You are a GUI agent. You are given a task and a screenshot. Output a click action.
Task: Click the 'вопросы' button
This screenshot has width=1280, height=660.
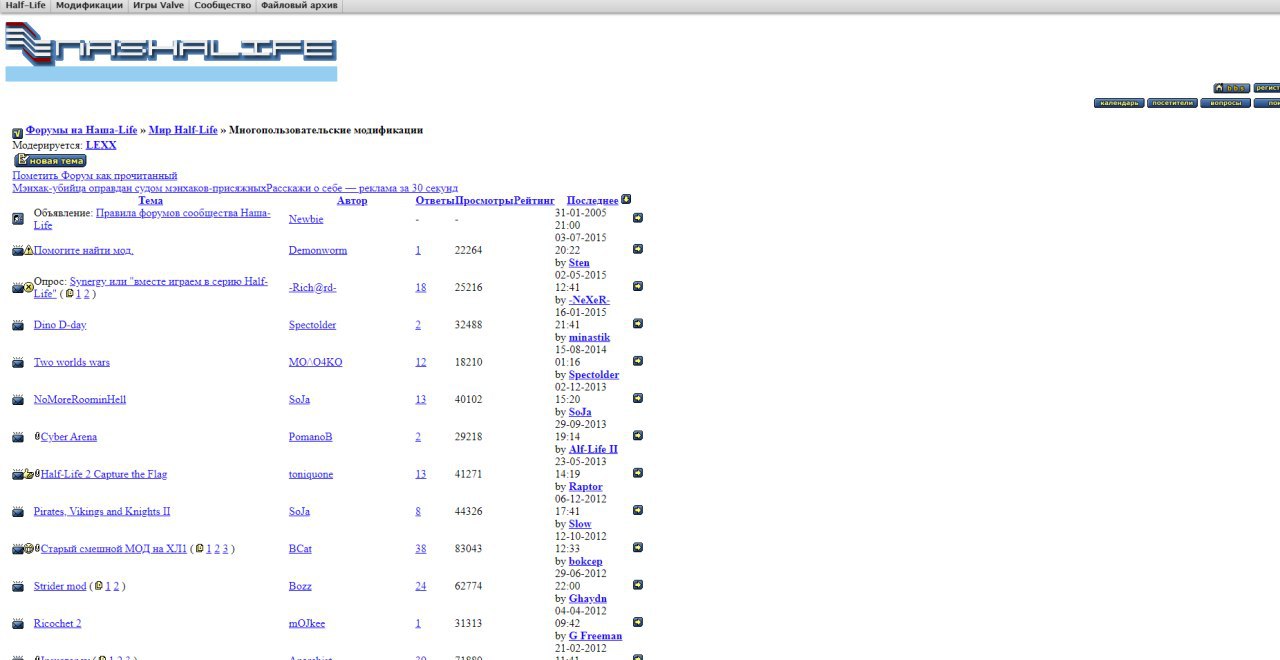coord(1226,103)
